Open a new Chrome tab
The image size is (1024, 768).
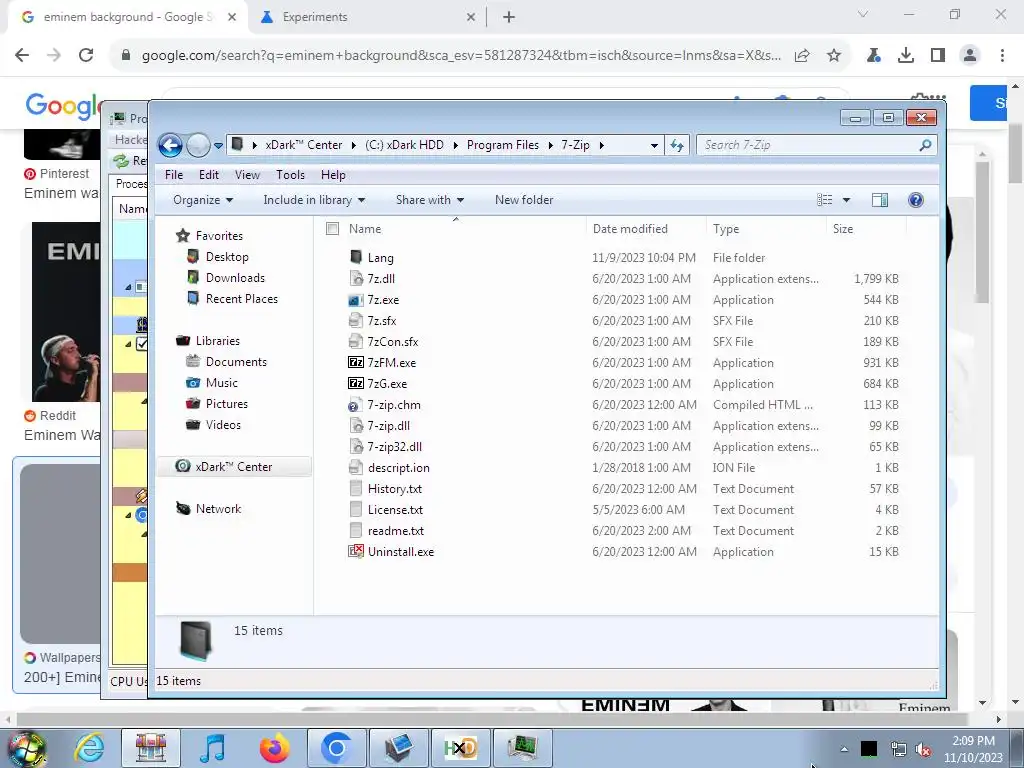click(x=509, y=17)
